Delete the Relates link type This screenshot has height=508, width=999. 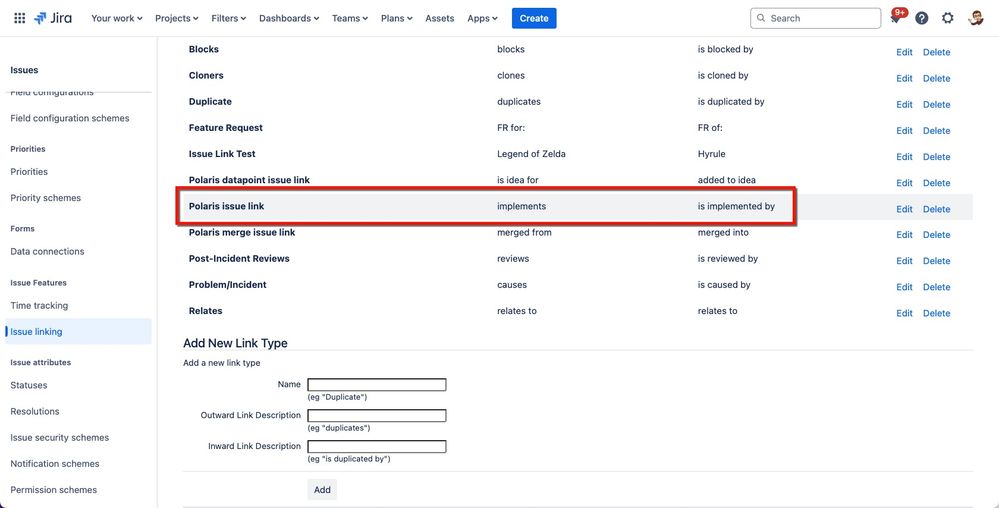pyautogui.click(x=937, y=313)
